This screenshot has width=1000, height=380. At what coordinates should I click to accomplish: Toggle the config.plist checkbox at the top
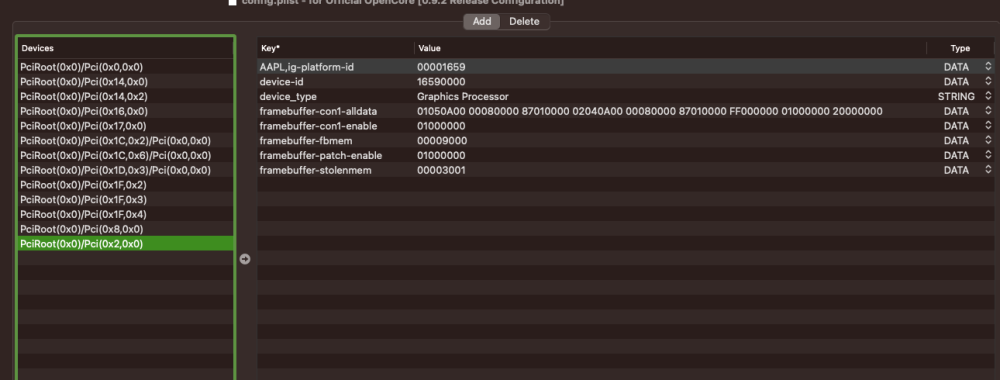click(x=232, y=2)
